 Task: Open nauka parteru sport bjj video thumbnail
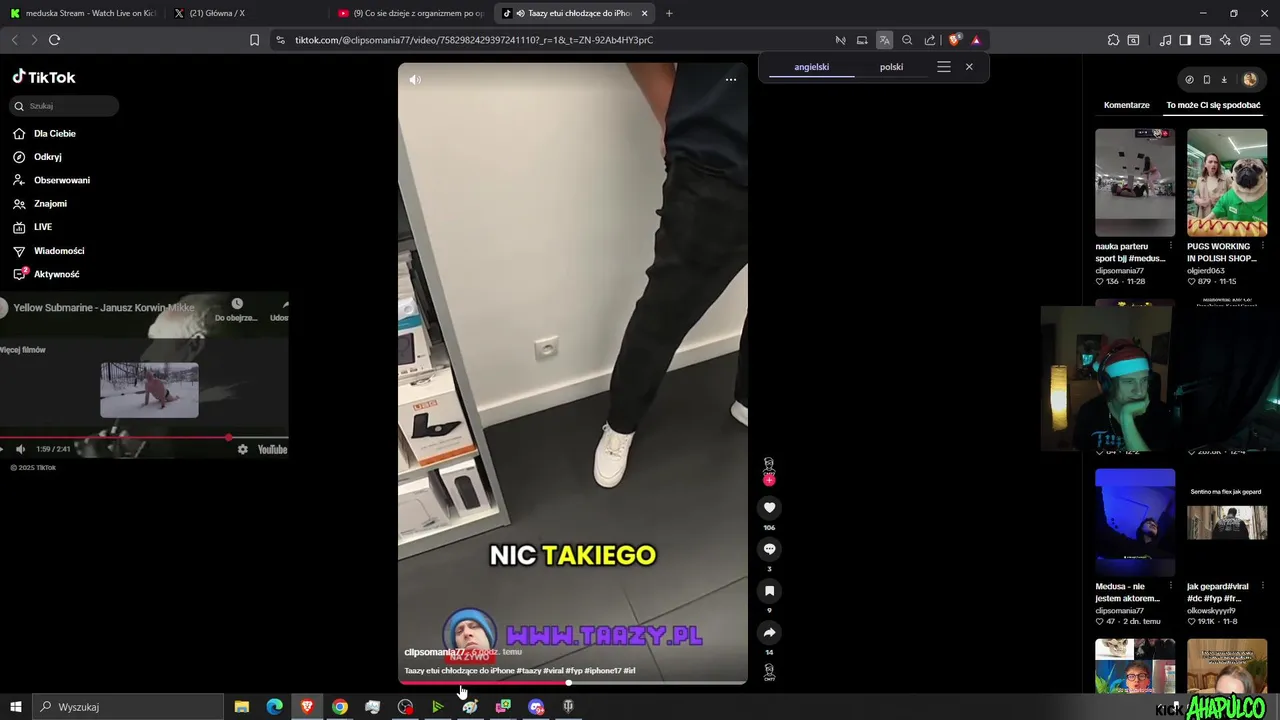tap(1135, 182)
